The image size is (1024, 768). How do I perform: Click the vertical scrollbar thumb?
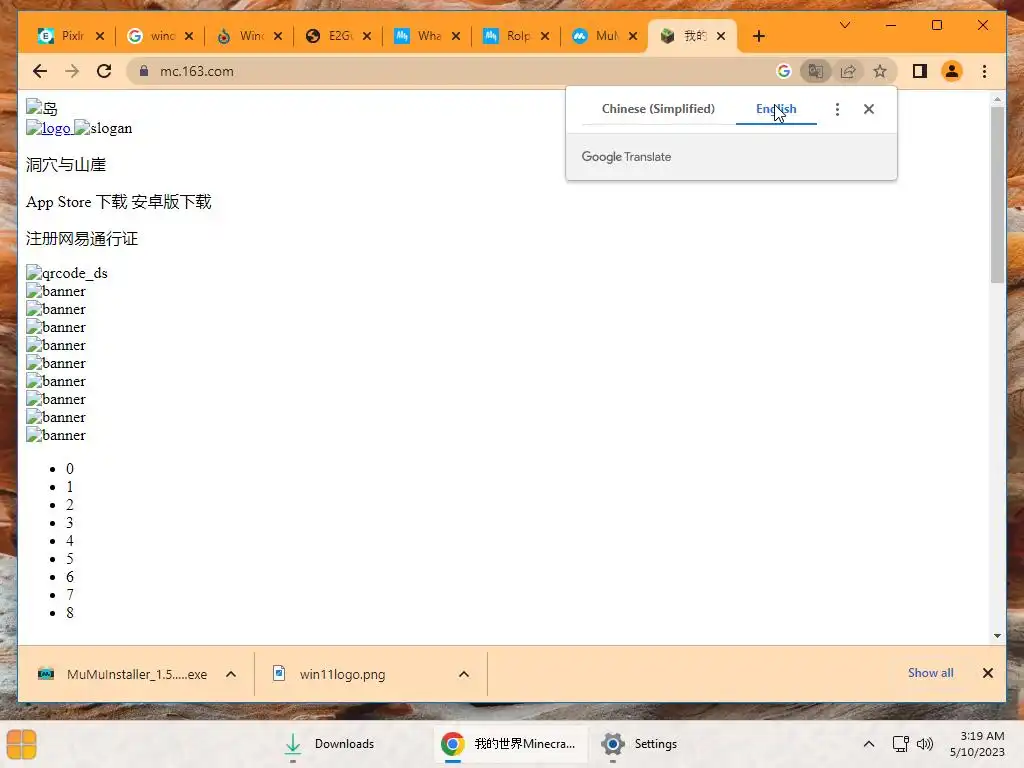click(997, 195)
